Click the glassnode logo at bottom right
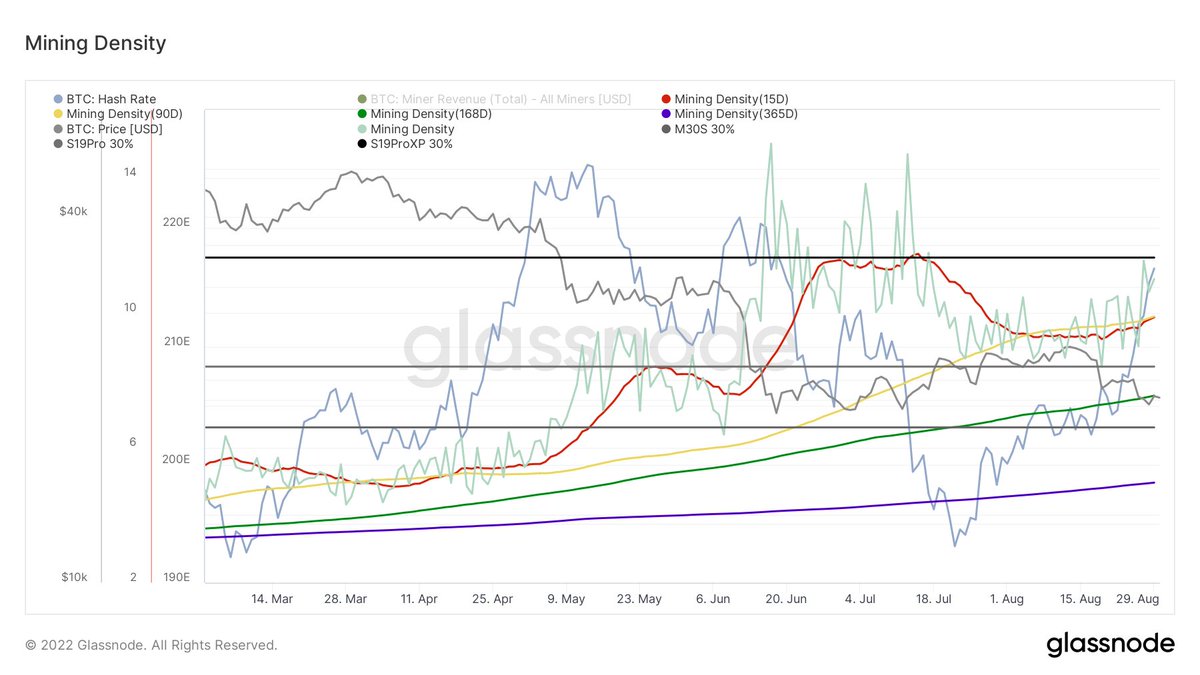1200x675 pixels. 1110,645
